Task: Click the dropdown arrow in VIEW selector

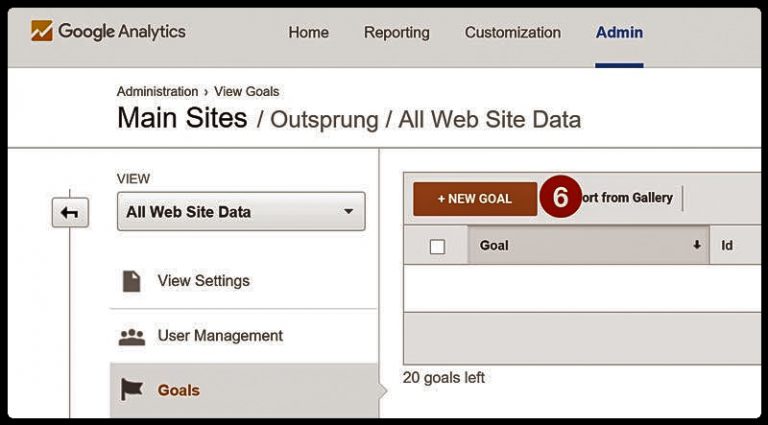Action: (x=349, y=212)
